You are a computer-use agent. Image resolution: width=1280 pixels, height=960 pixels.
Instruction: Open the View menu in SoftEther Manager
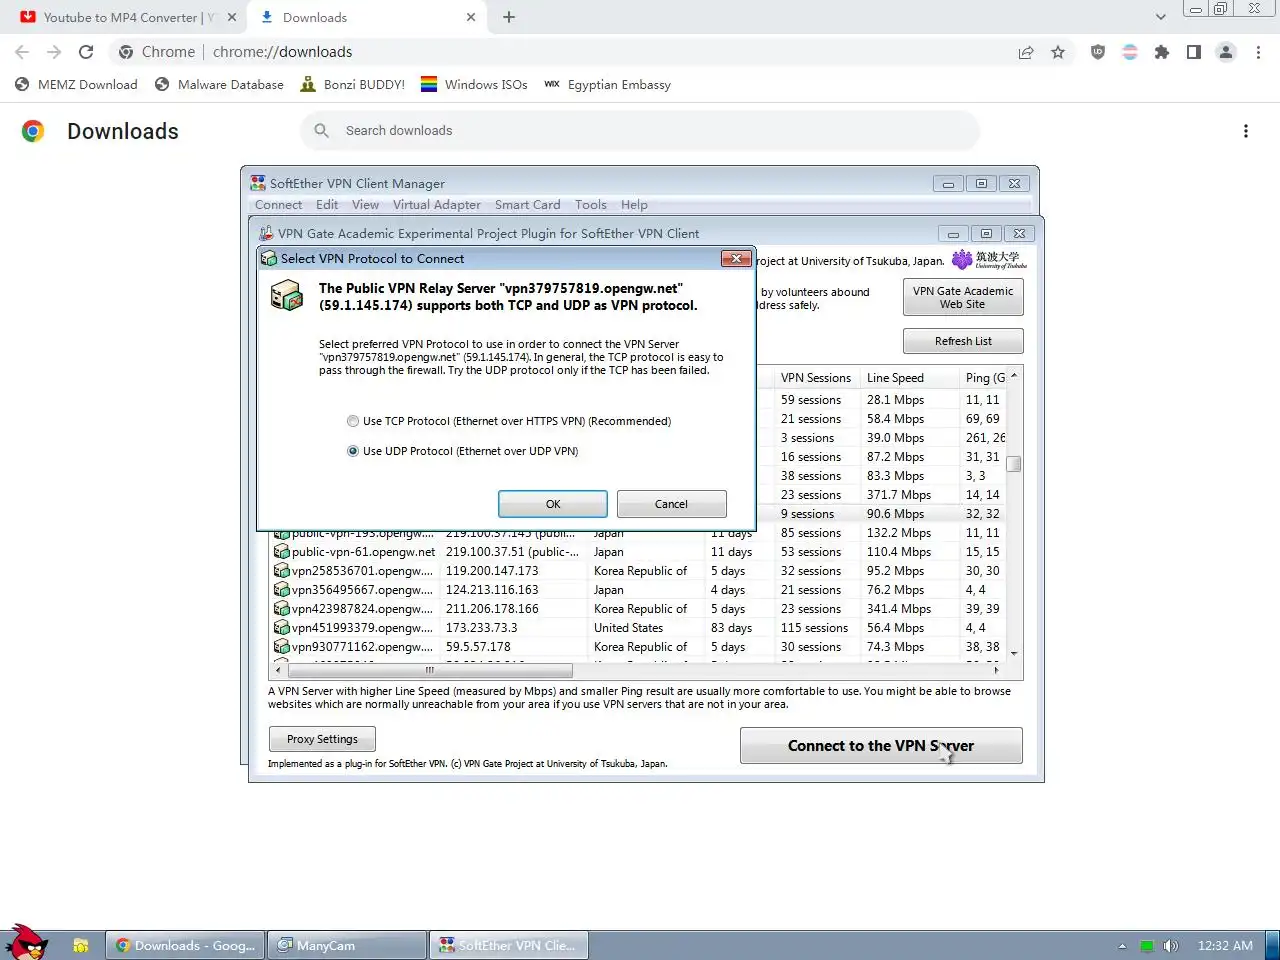365,205
